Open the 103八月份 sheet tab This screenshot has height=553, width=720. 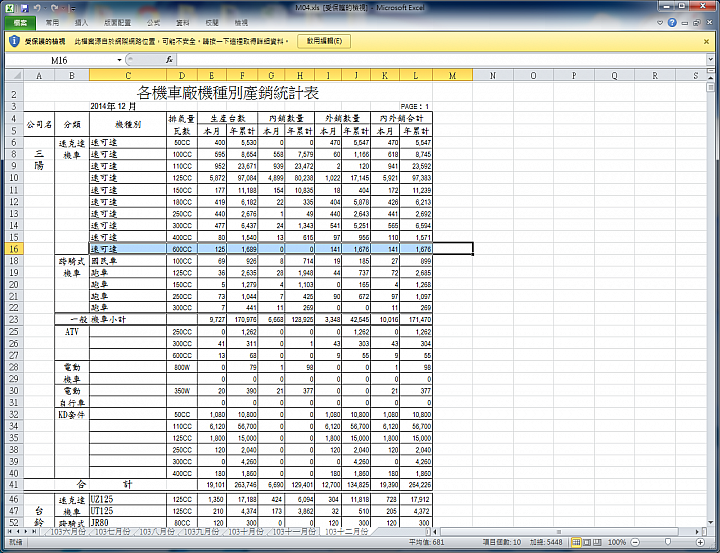tap(157, 531)
